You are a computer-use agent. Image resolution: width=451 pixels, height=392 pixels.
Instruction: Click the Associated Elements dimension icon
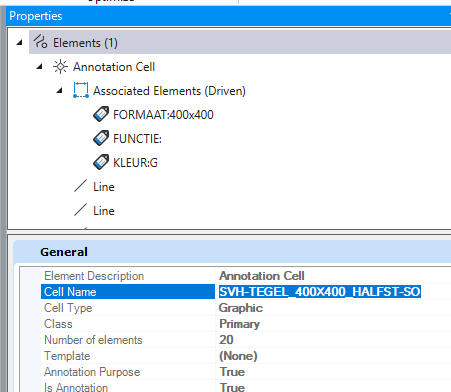point(81,90)
